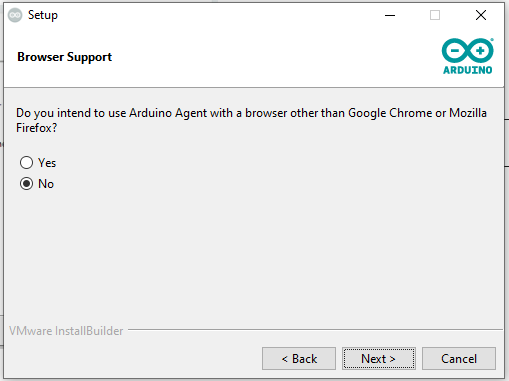509x381 pixels.
Task: Click the separator line beside VMware InstallBuilder
Action: [315, 330]
